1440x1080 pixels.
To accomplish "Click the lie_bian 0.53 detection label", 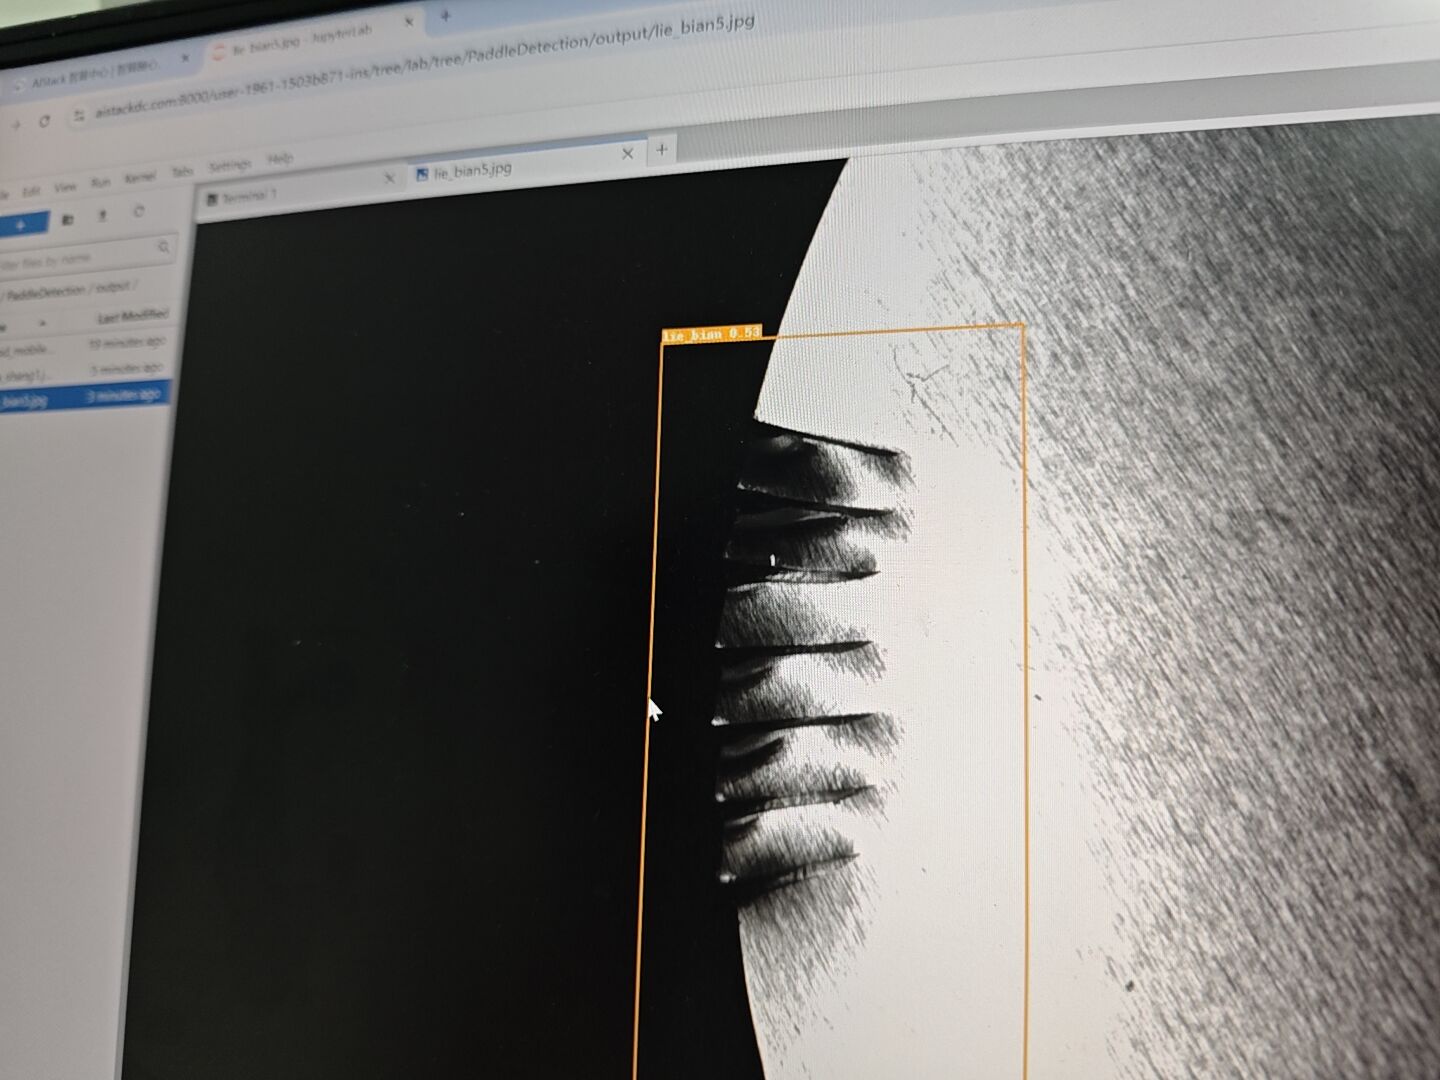I will pos(712,334).
